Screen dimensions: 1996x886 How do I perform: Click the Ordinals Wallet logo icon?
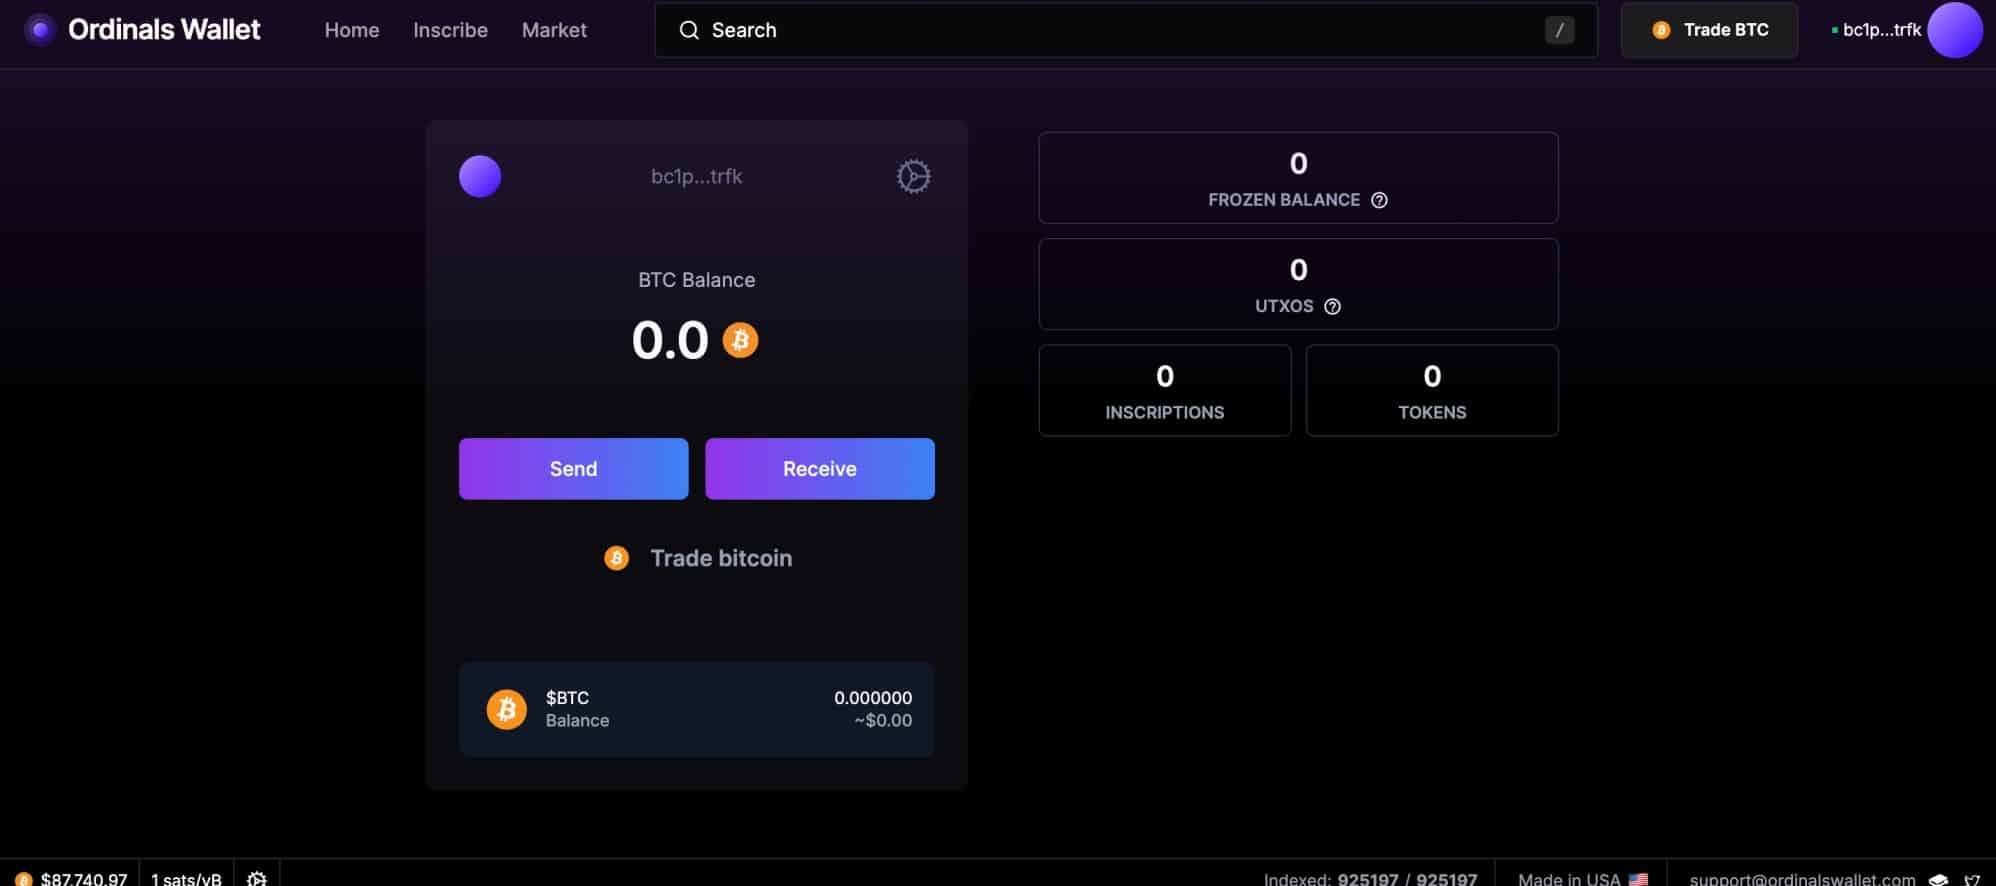tap(40, 30)
